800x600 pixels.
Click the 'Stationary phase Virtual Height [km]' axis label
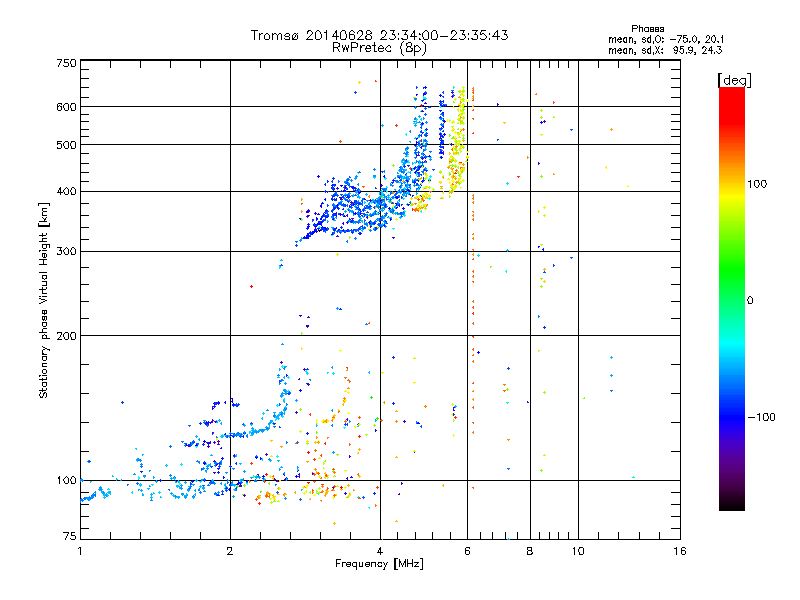[44, 300]
